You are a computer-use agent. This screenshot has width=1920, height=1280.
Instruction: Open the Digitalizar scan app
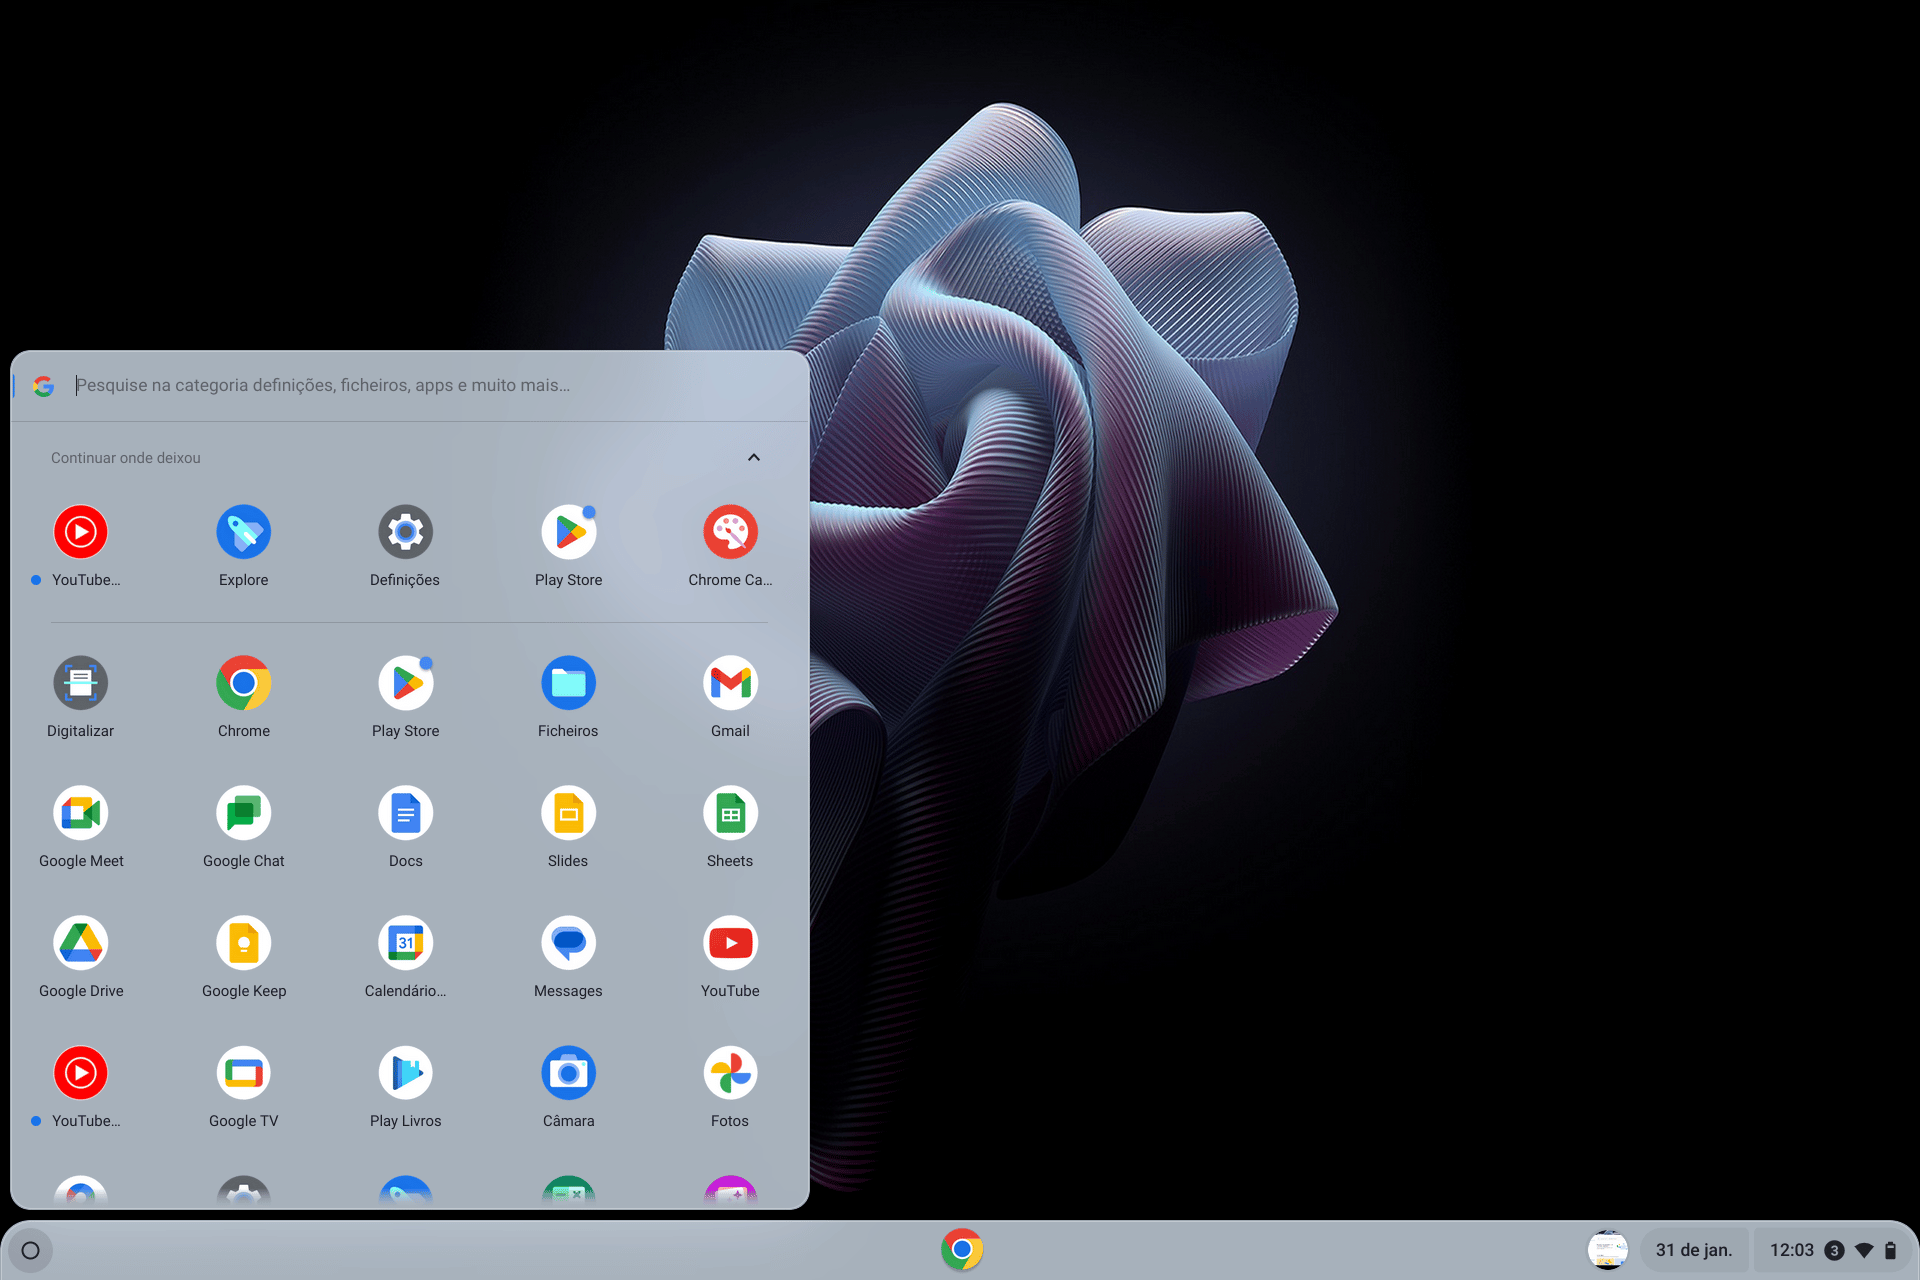pos(81,684)
